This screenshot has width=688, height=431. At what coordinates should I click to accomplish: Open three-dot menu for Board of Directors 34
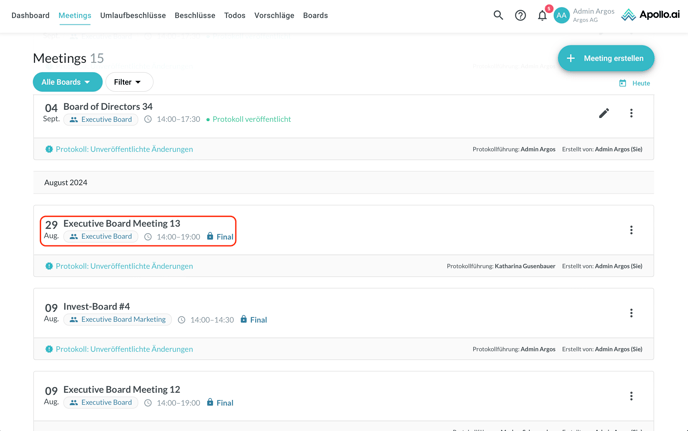point(631,113)
